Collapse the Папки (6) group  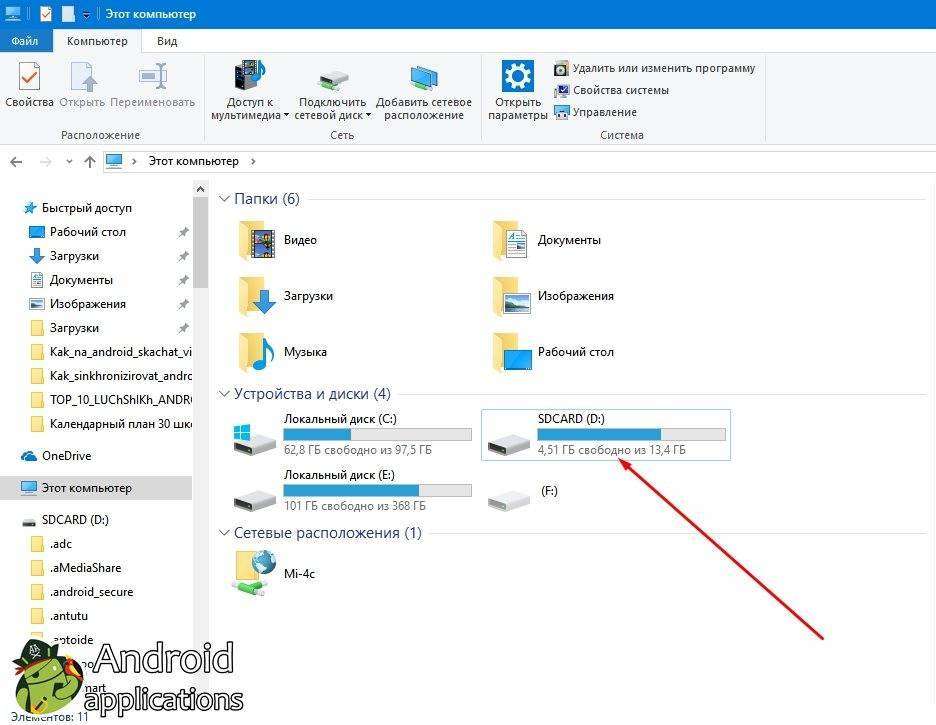(x=224, y=199)
